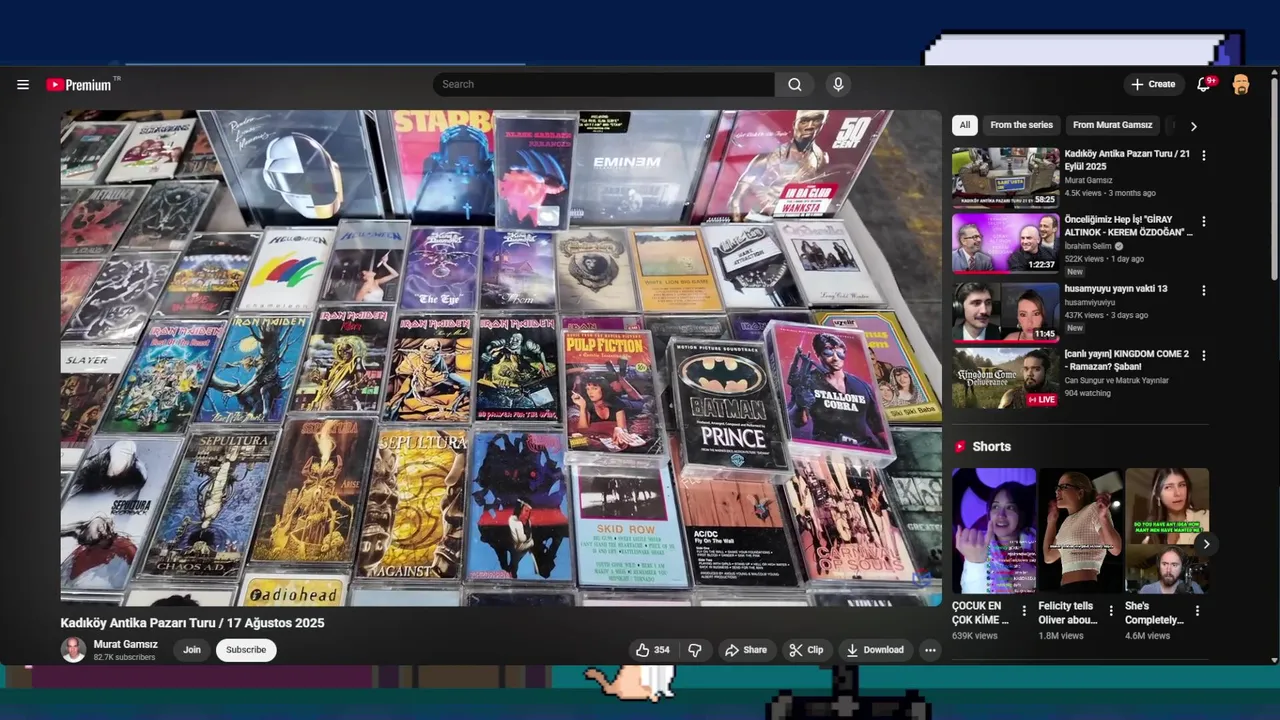Click the Shorts section logo icon
Viewport: 1280px width, 720px height.
(x=960, y=447)
